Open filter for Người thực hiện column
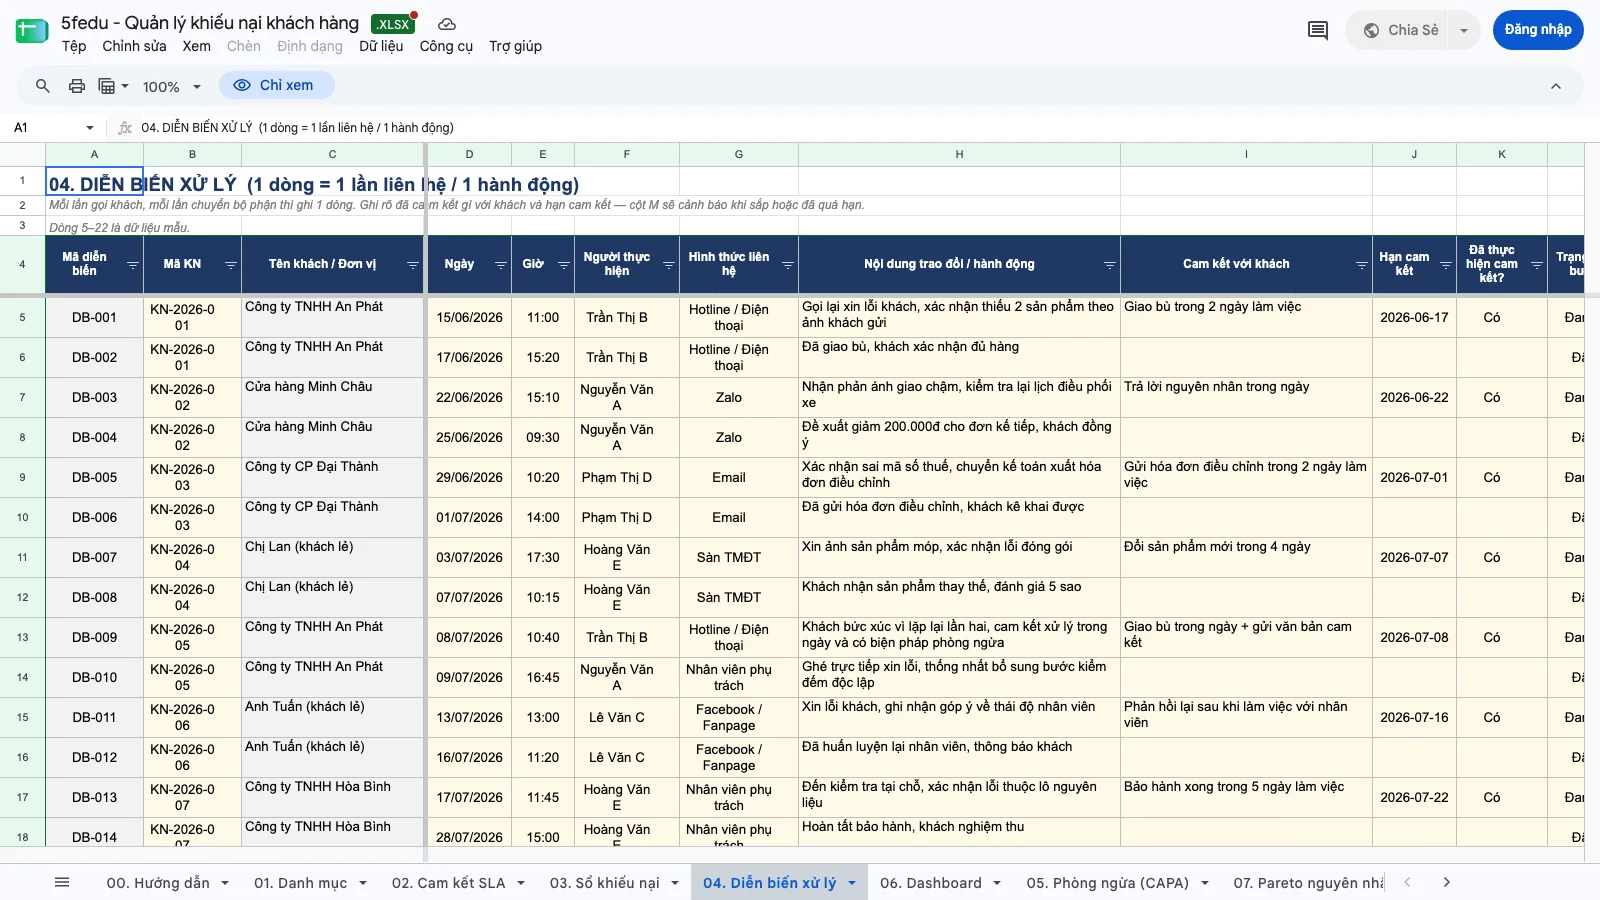 [x=668, y=265]
